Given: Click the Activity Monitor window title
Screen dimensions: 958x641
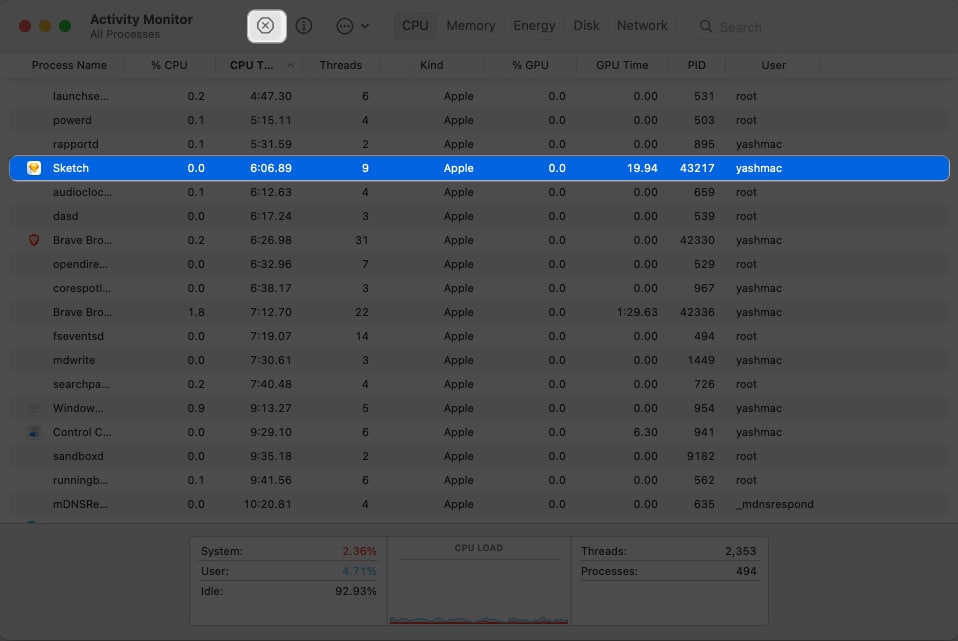Looking at the screenshot, I should coord(141,20).
